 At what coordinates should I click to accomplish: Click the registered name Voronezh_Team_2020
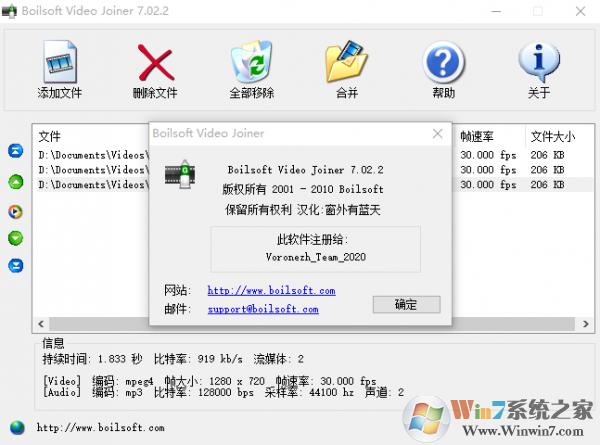[x=316, y=257]
